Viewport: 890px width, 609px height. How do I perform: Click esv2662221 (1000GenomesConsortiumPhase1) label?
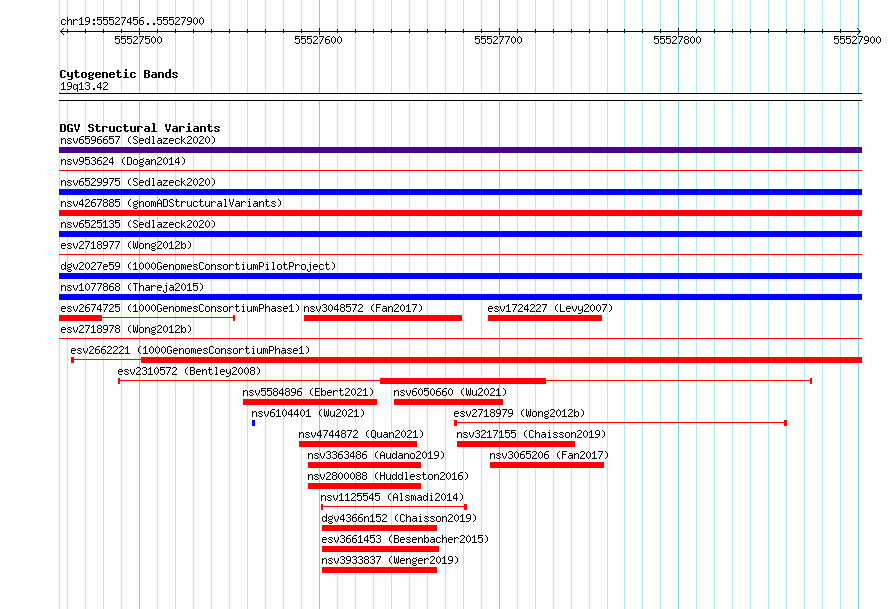[190, 350]
